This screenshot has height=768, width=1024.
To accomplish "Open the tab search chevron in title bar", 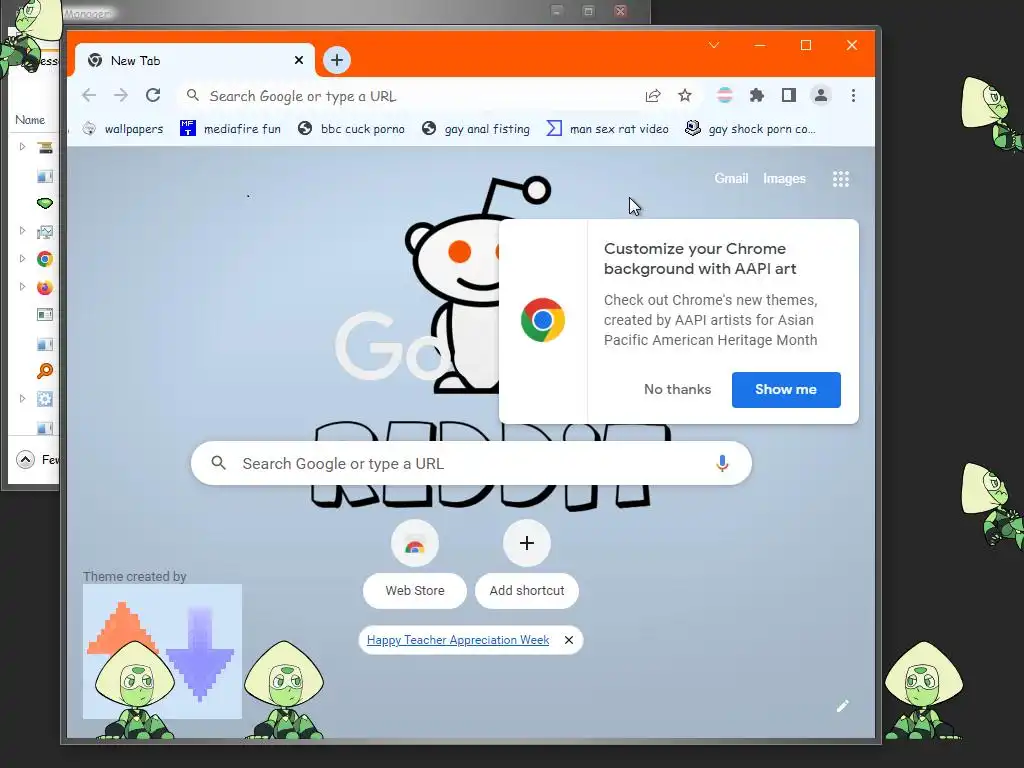I will point(714,45).
